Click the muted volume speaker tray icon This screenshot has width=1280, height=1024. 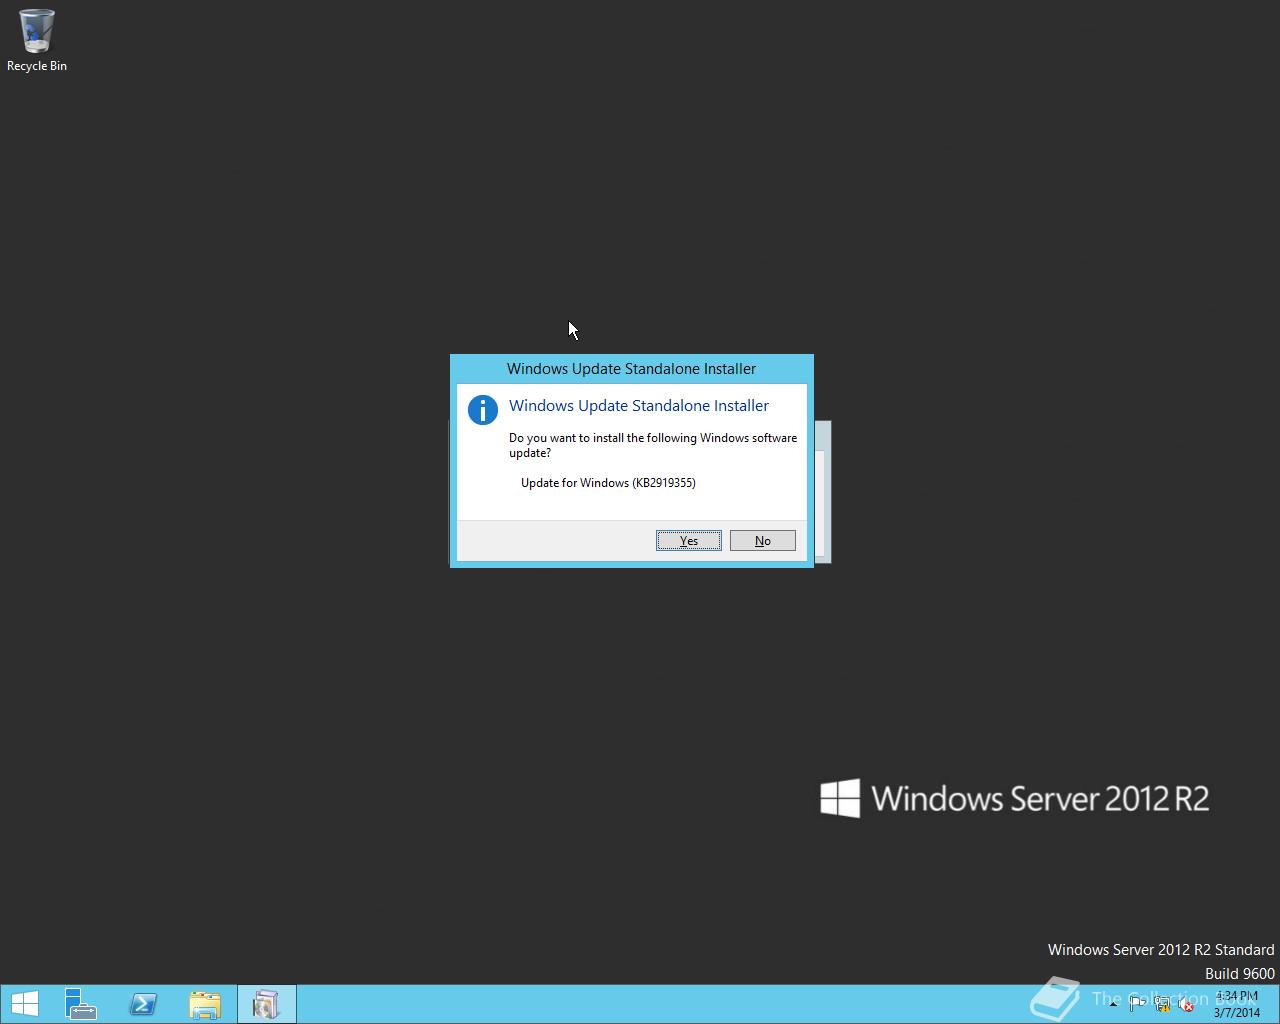pyautogui.click(x=1187, y=1005)
